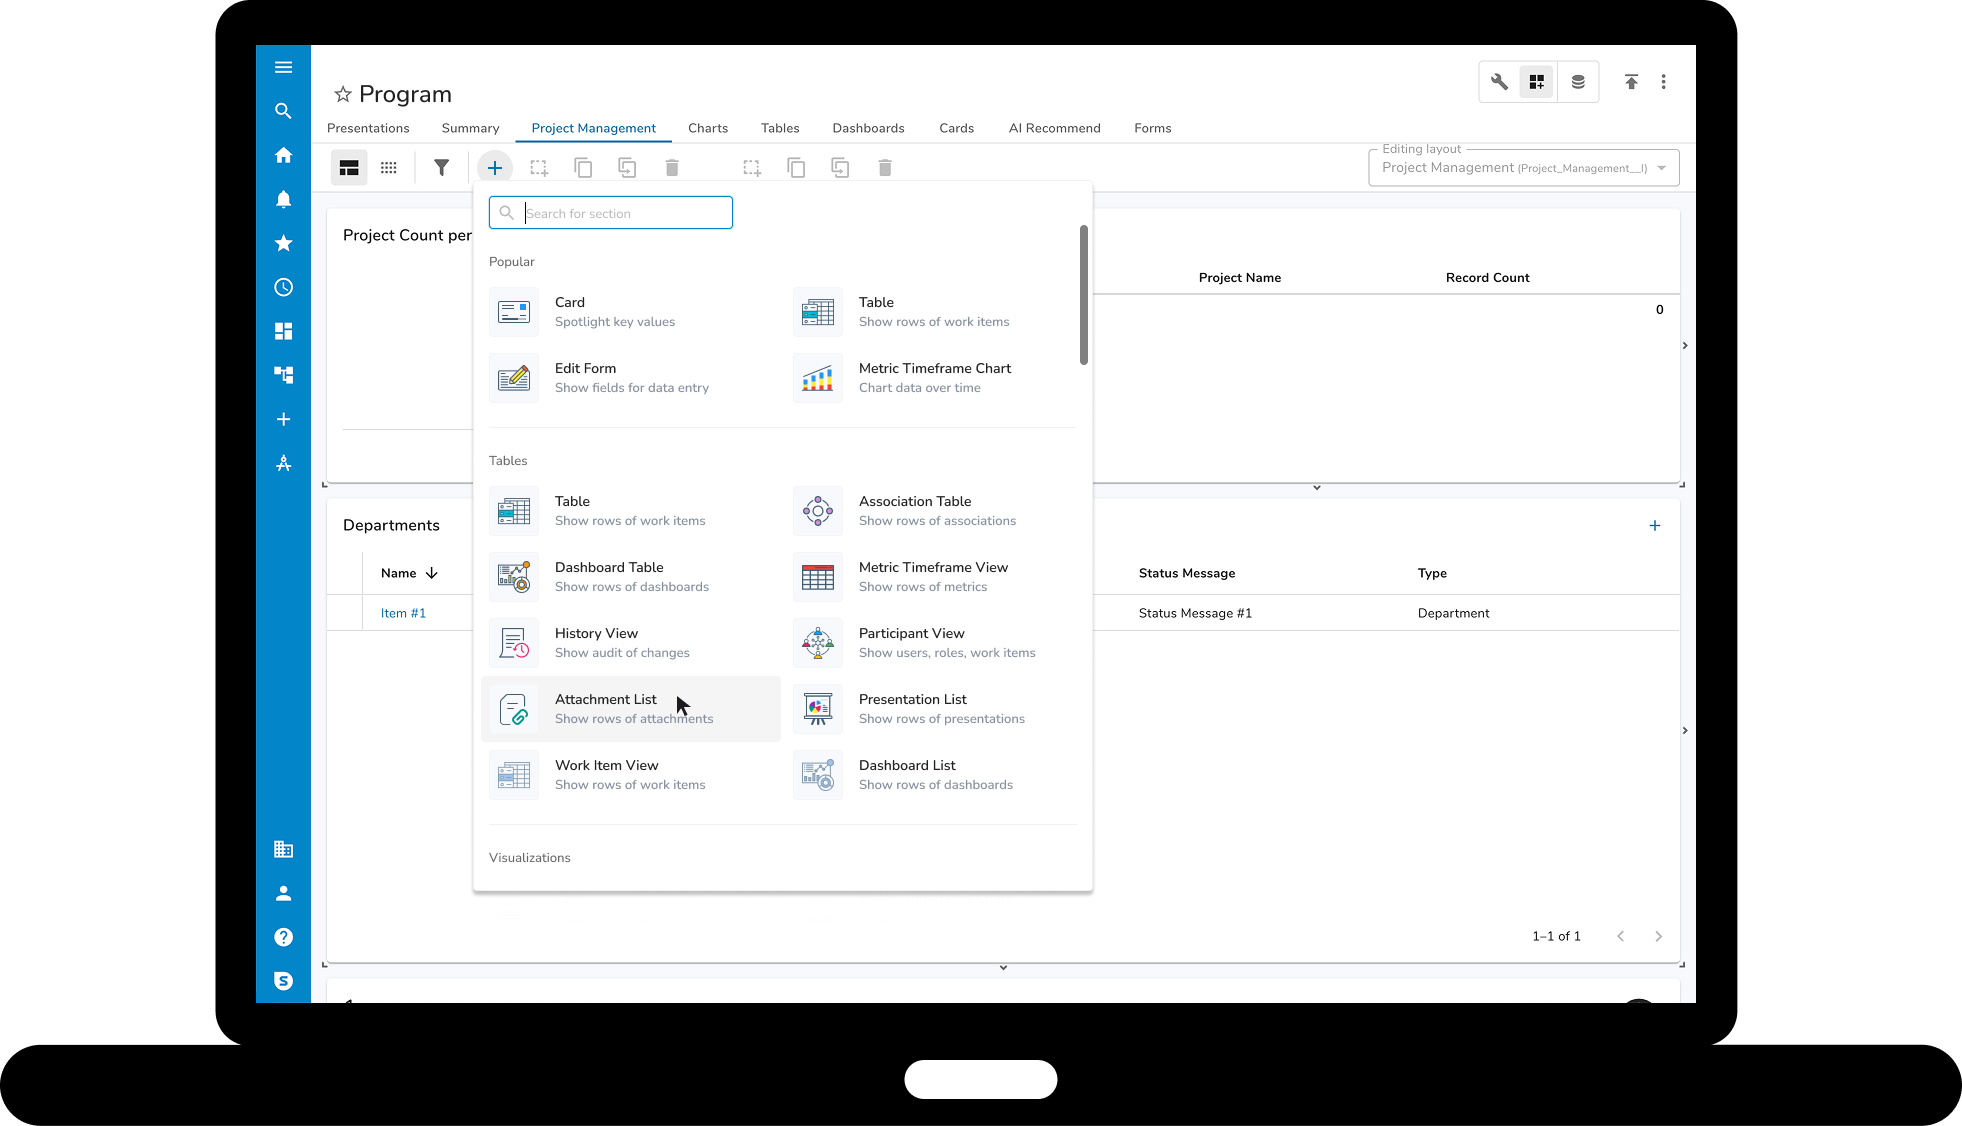Open user profile icon in sidebar

pos(283,893)
